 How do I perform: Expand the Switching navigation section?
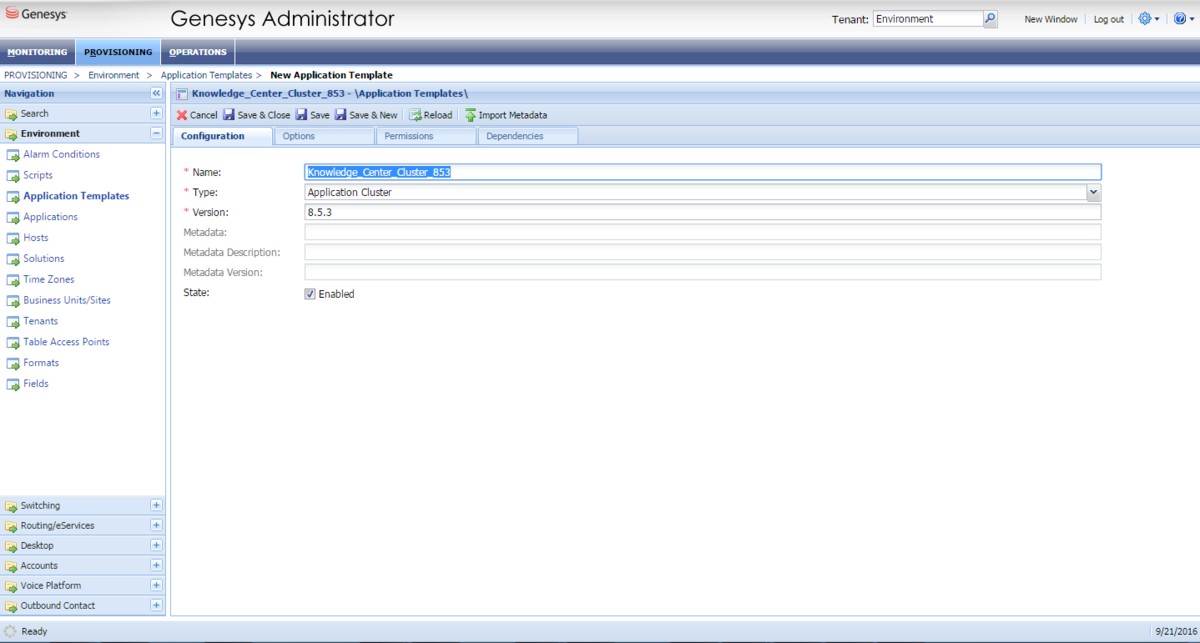pyautogui.click(x=156, y=506)
